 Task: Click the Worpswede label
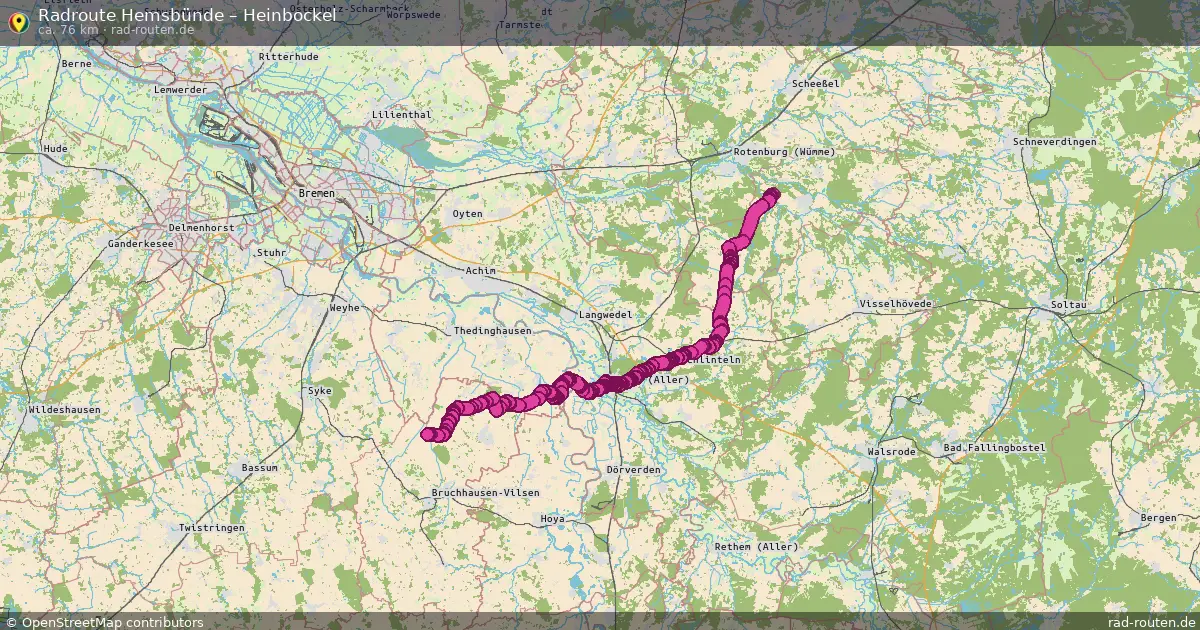click(x=413, y=16)
